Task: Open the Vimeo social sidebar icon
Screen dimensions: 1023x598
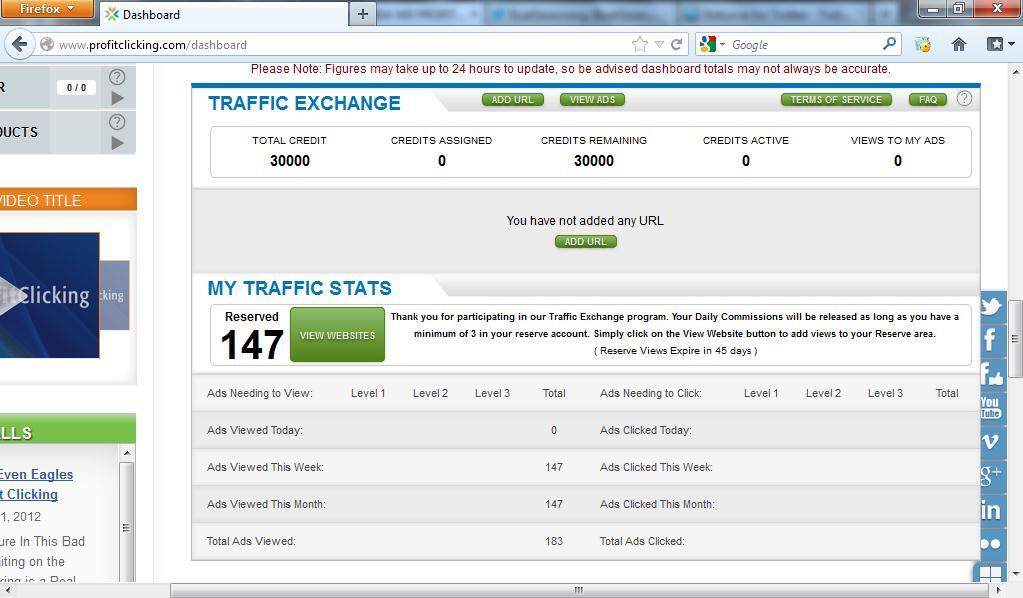Action: tap(990, 441)
